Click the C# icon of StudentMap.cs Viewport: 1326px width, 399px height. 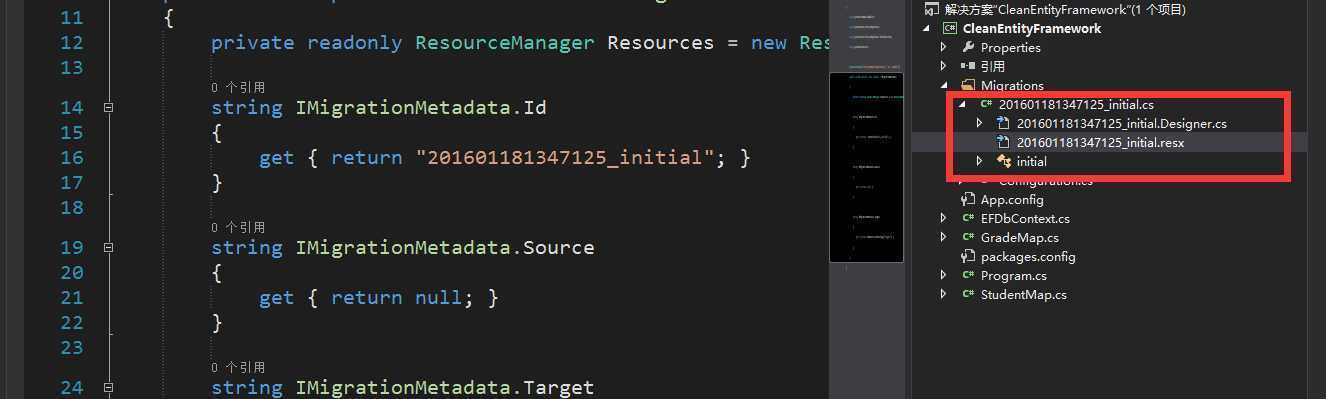(x=968, y=294)
